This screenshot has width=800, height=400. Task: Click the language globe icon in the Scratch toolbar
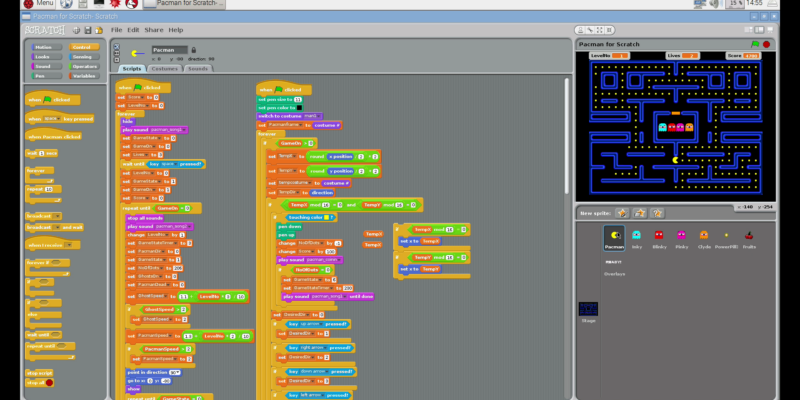click(x=76, y=30)
